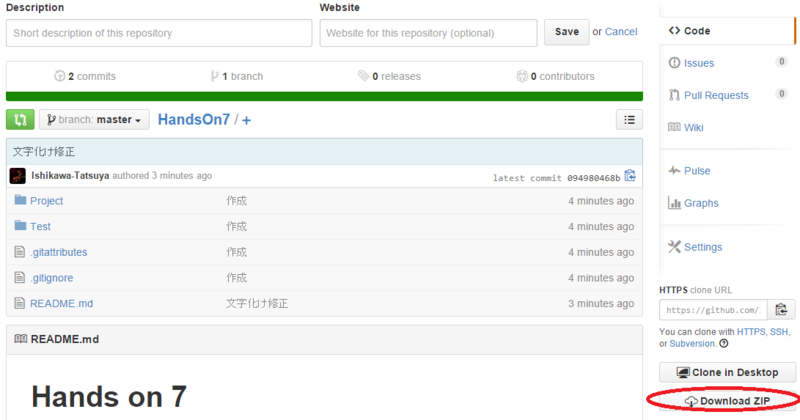Open the Project folder

46,201
